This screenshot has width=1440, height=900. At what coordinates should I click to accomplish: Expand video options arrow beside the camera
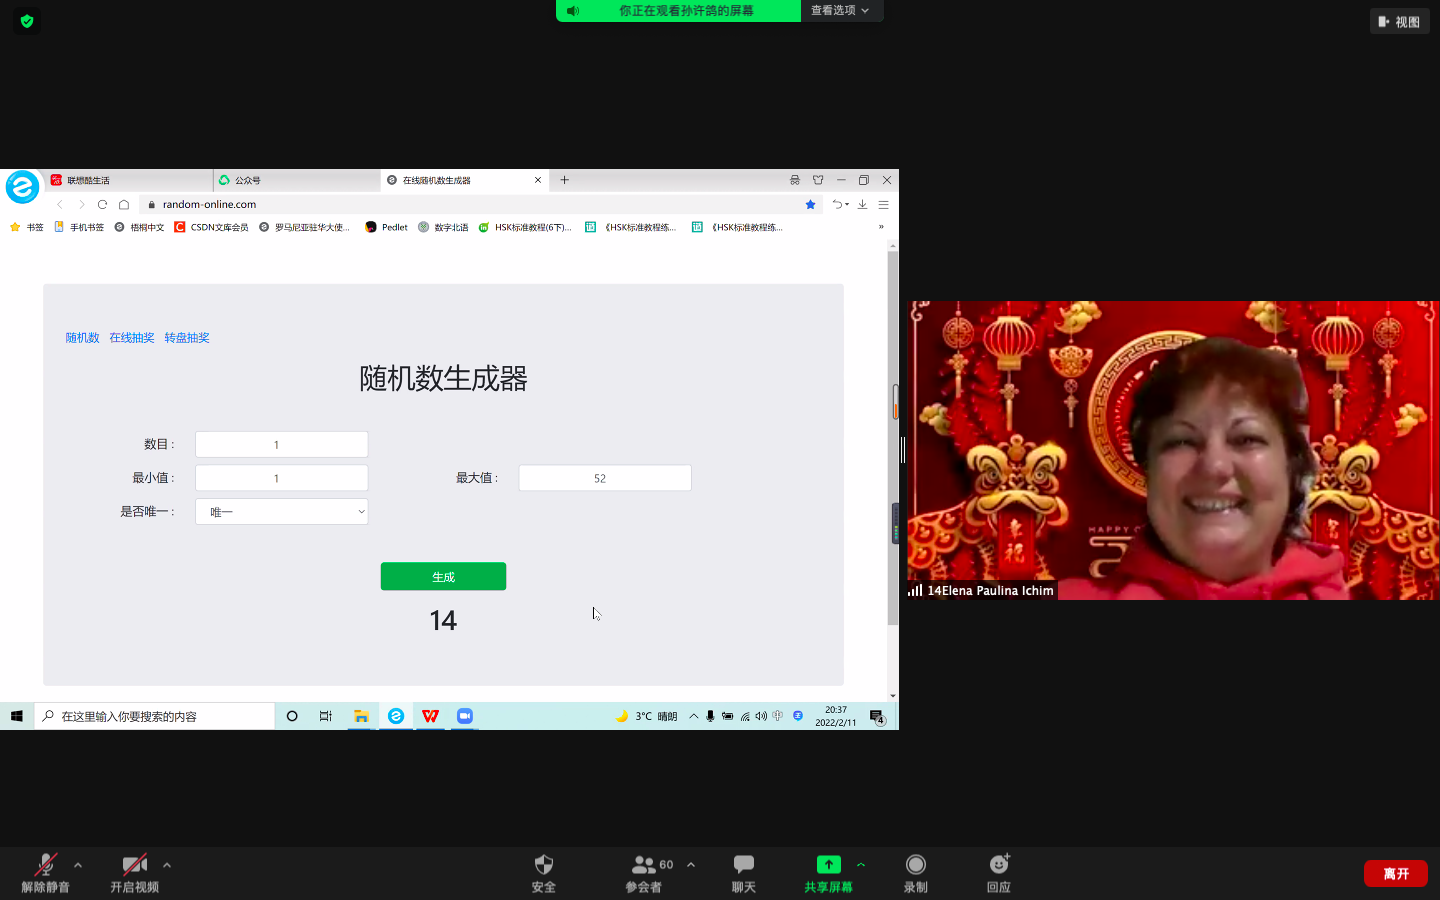point(167,865)
